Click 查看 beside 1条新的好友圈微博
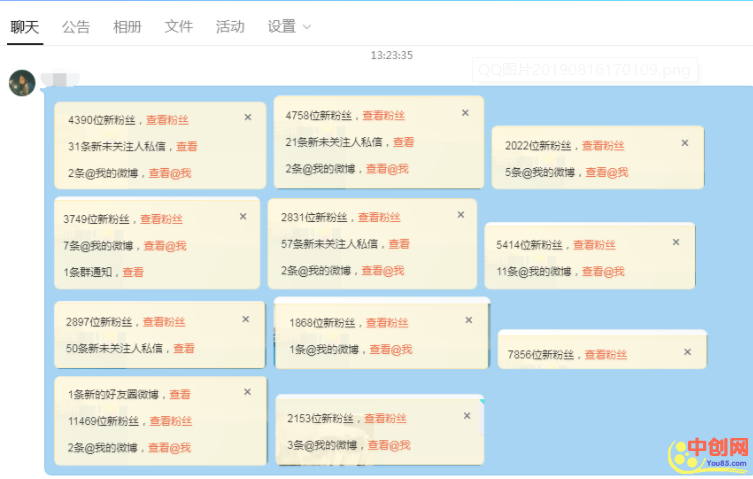753x479 pixels. point(180,395)
